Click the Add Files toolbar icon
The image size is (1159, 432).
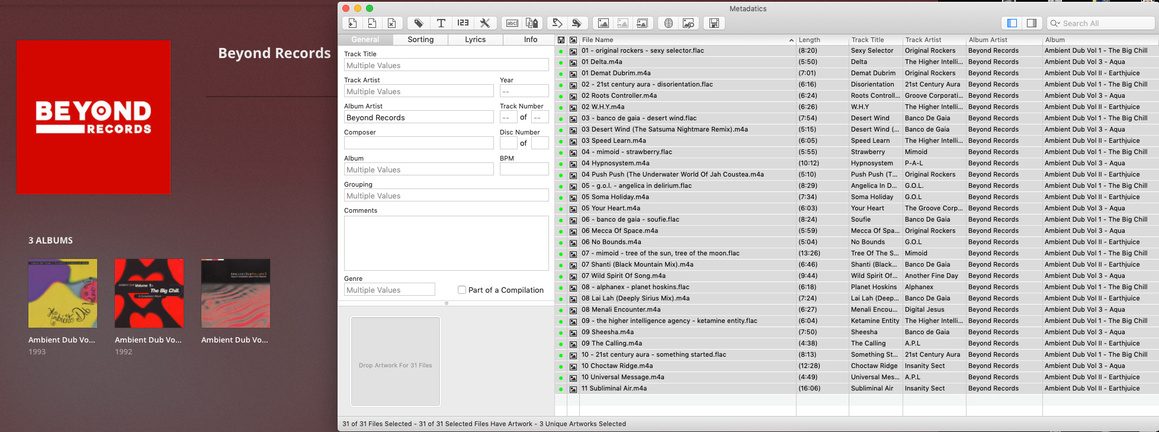[353, 23]
